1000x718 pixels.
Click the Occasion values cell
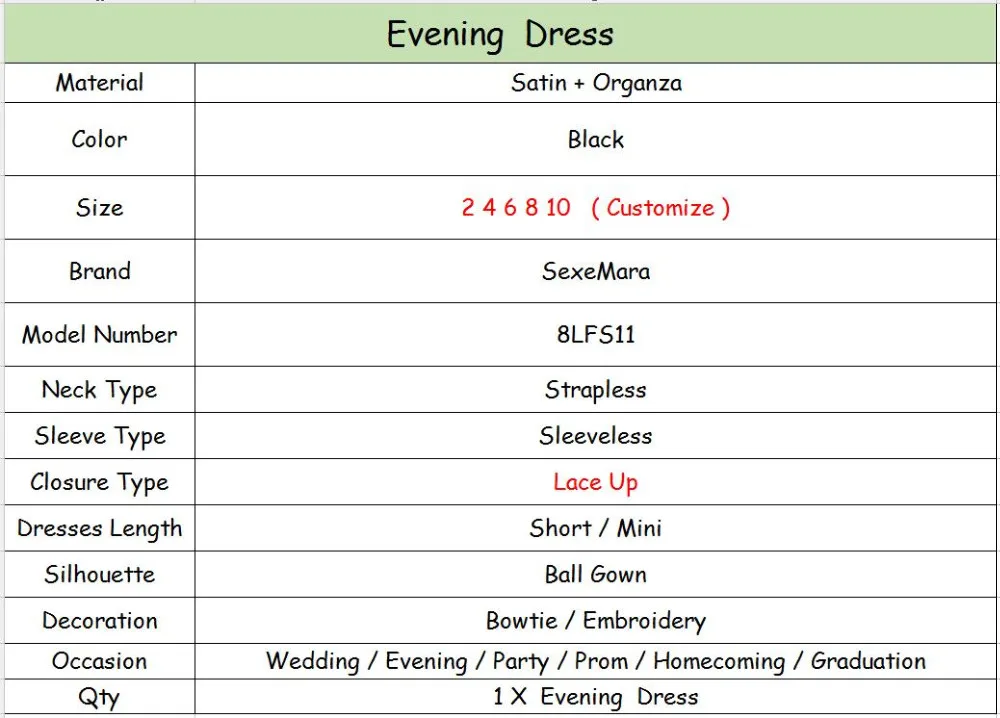596,661
